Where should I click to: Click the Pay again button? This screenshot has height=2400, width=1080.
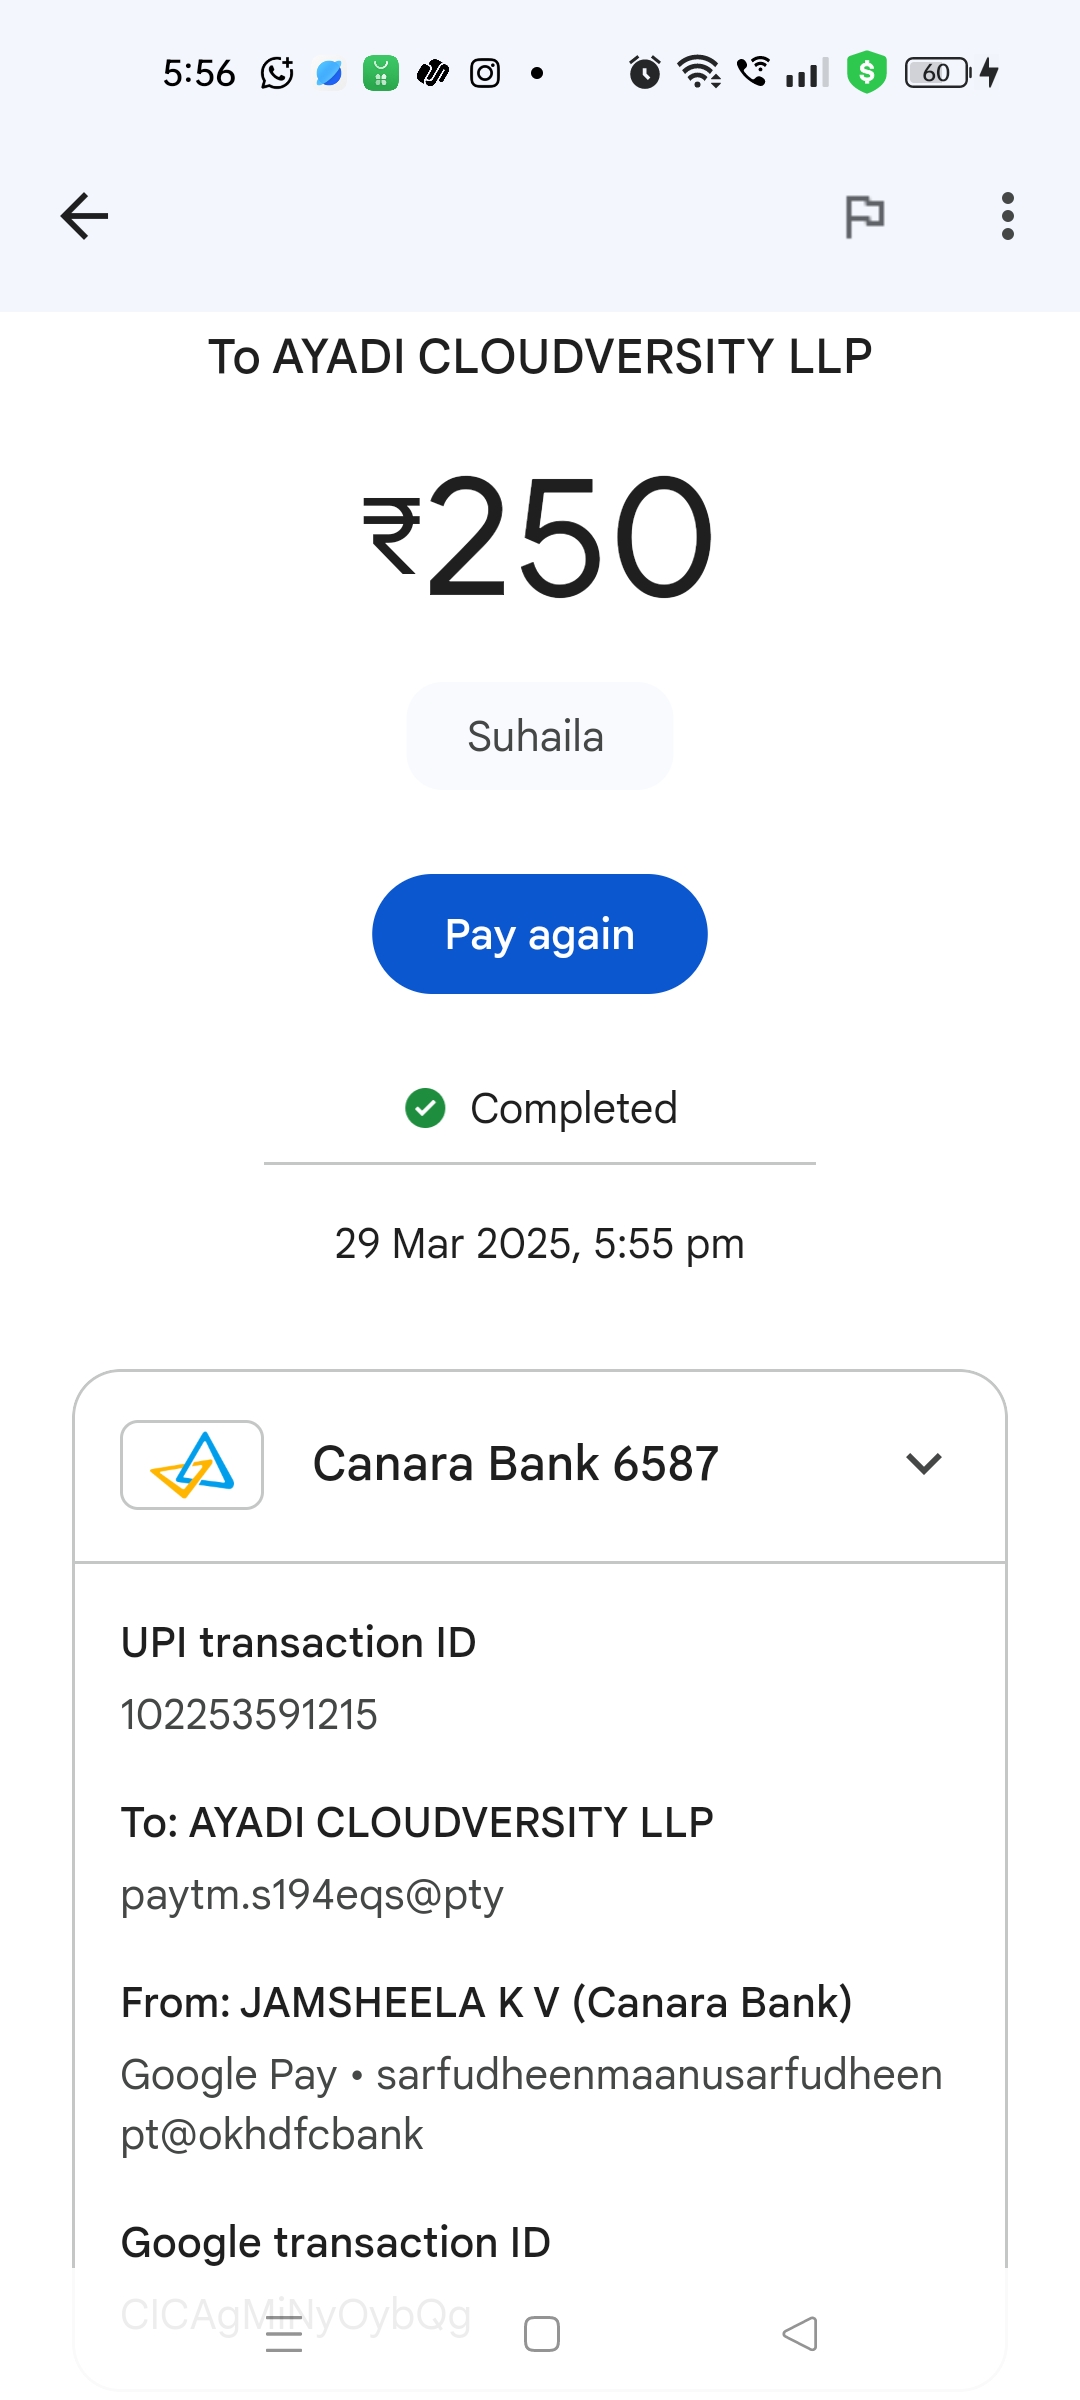tap(540, 934)
